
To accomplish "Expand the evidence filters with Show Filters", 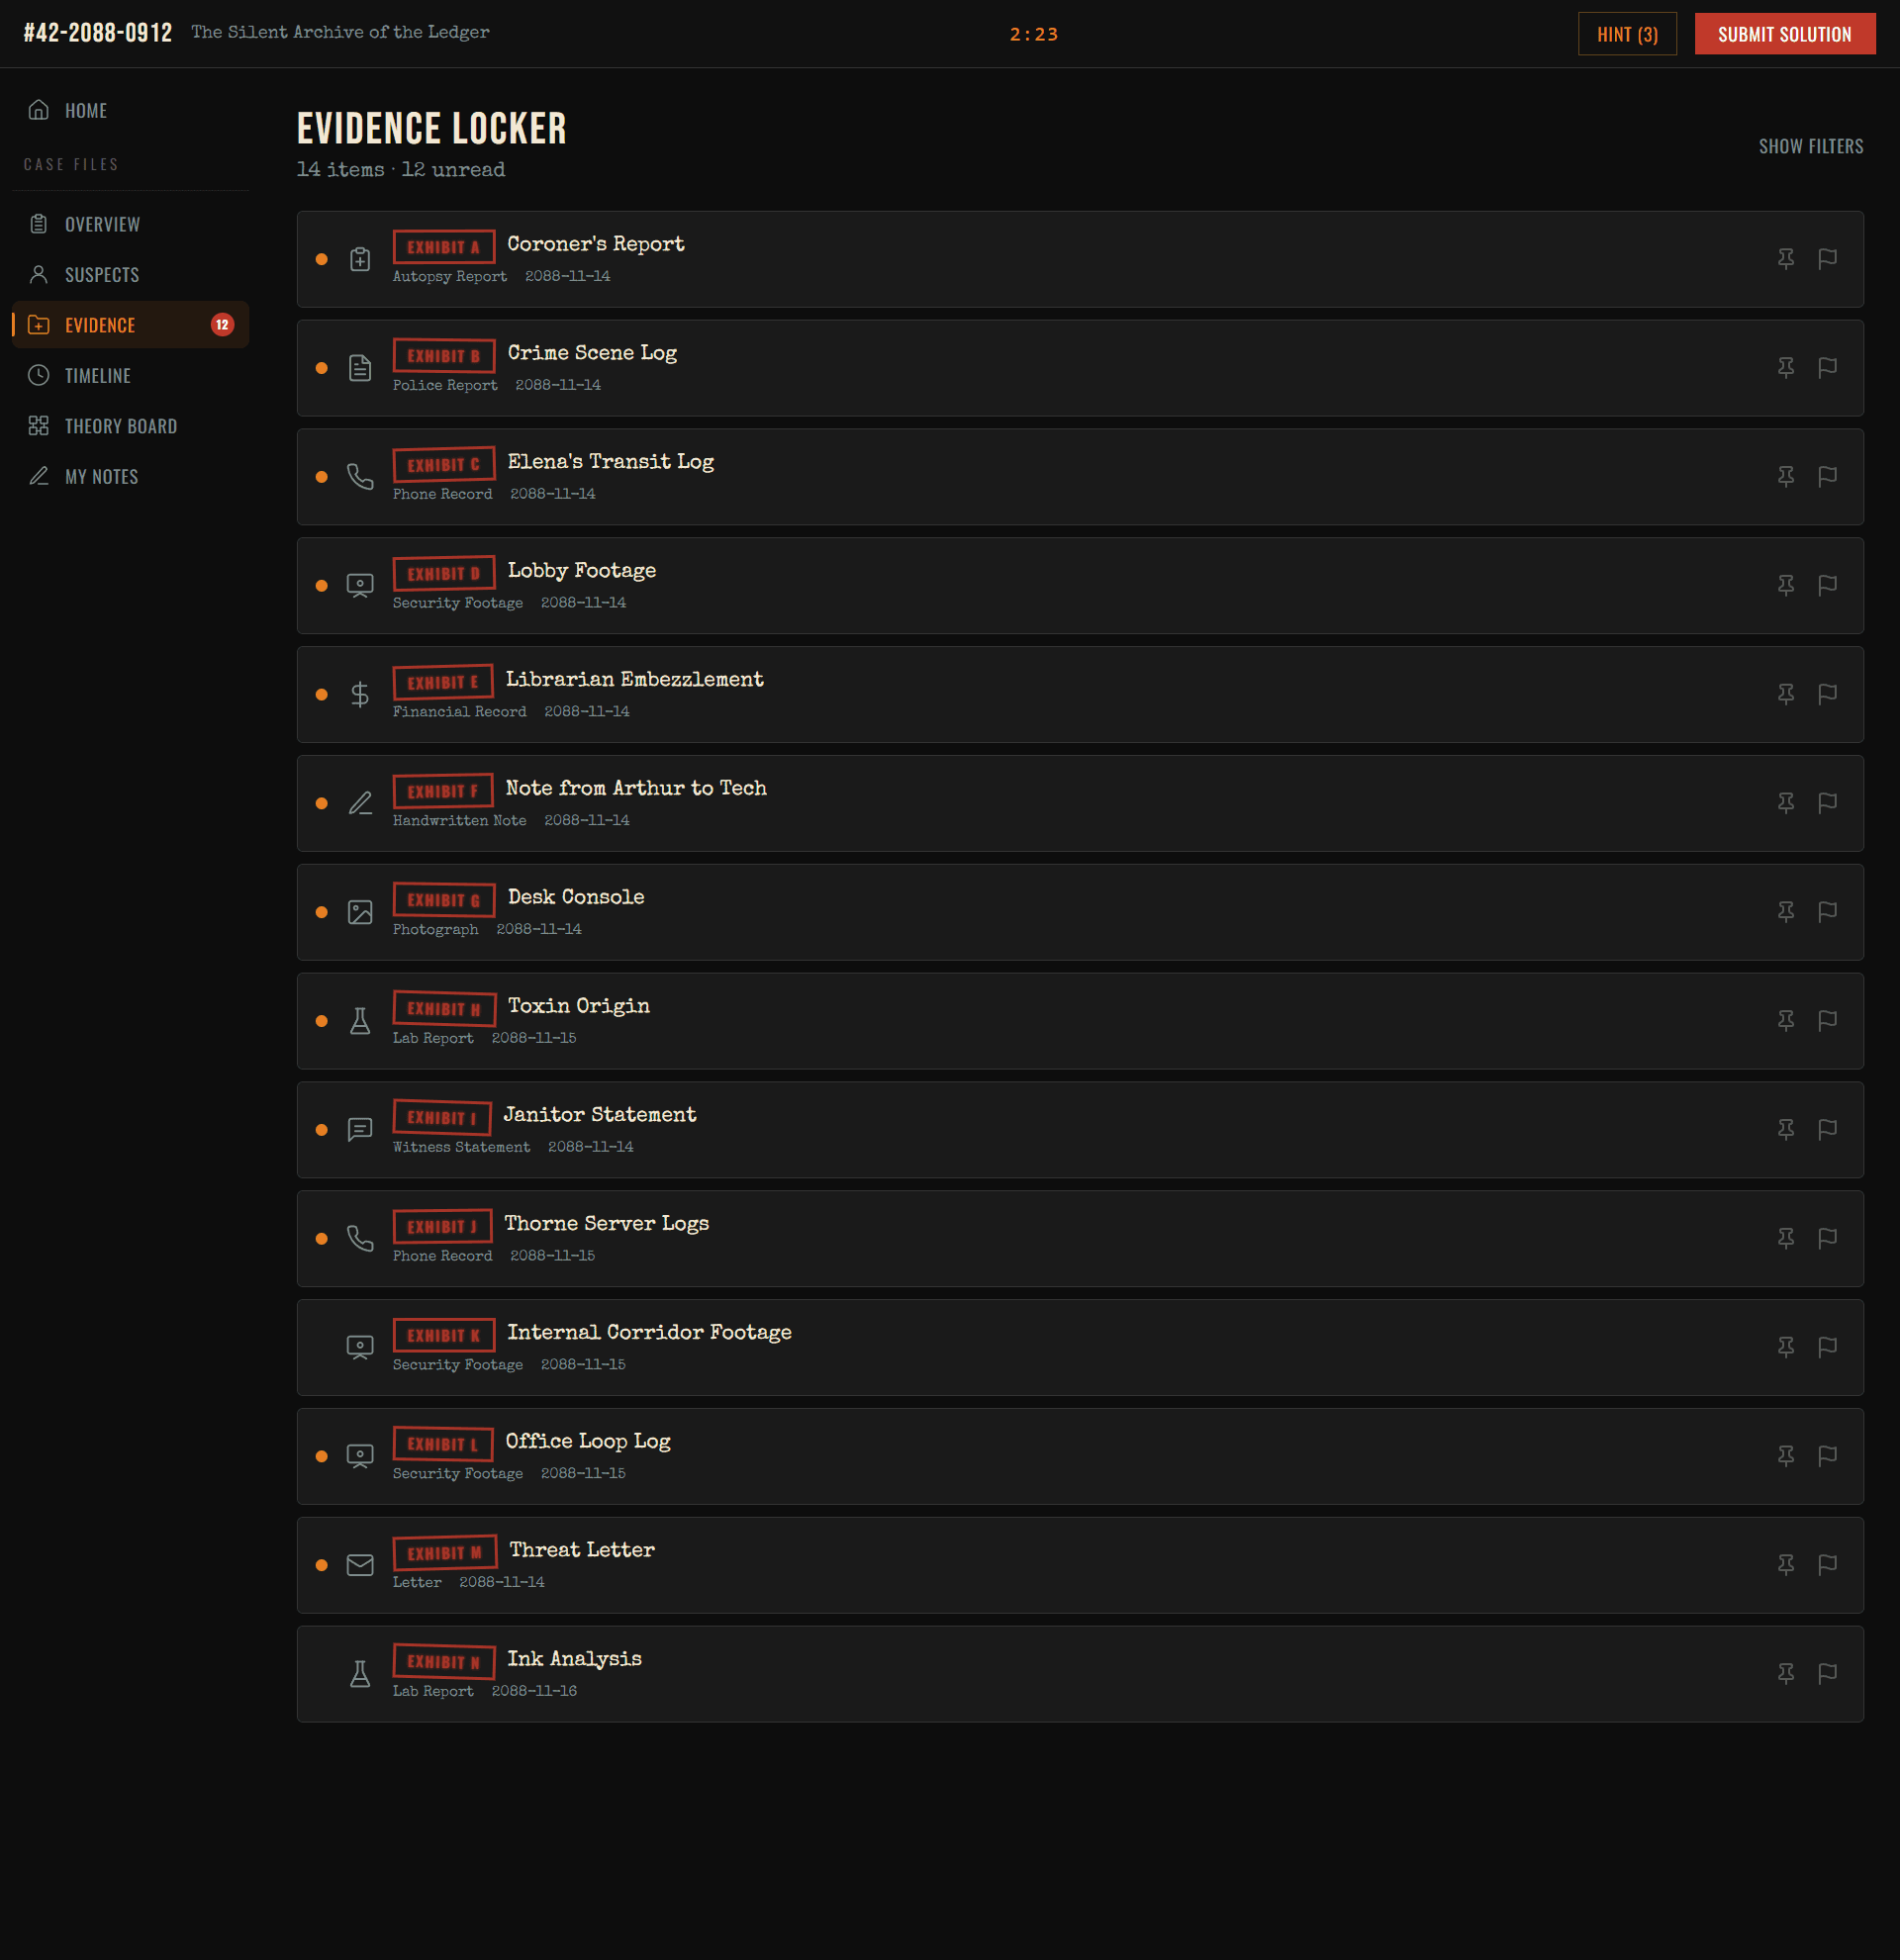I will pos(1810,146).
